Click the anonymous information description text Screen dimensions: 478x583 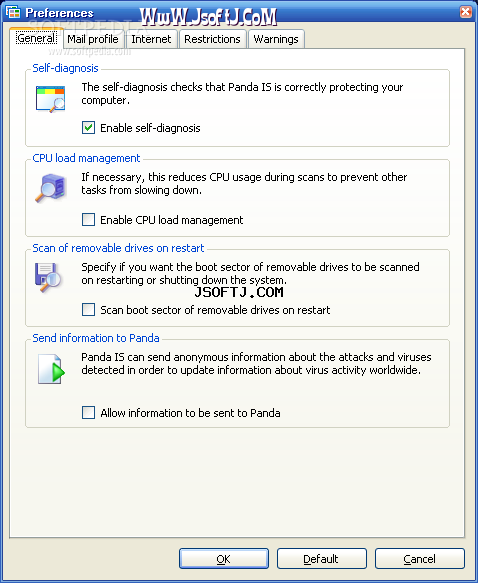point(256,363)
